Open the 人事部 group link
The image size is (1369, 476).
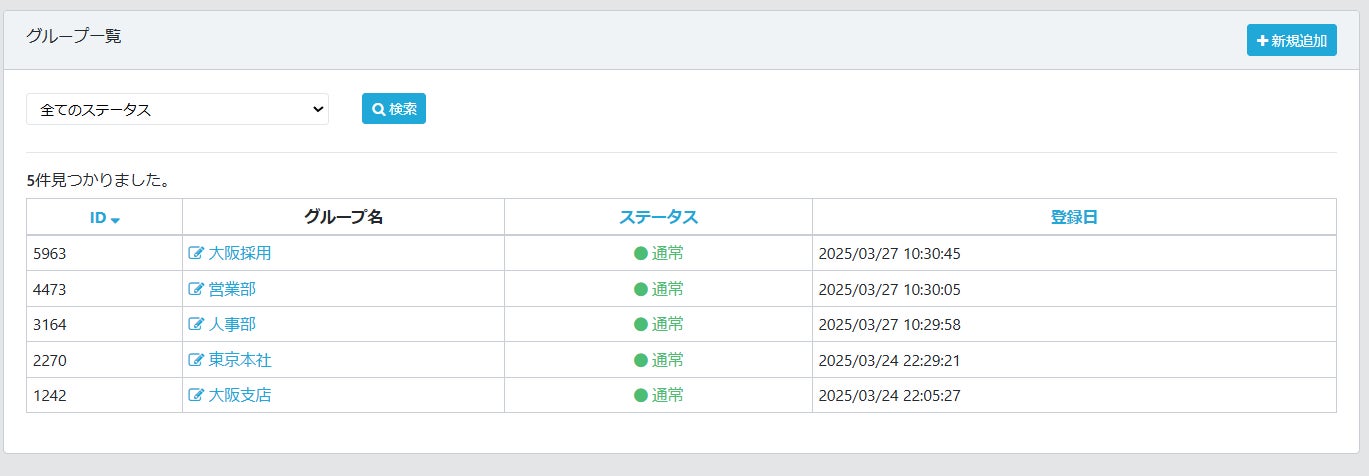pyautogui.click(x=231, y=325)
